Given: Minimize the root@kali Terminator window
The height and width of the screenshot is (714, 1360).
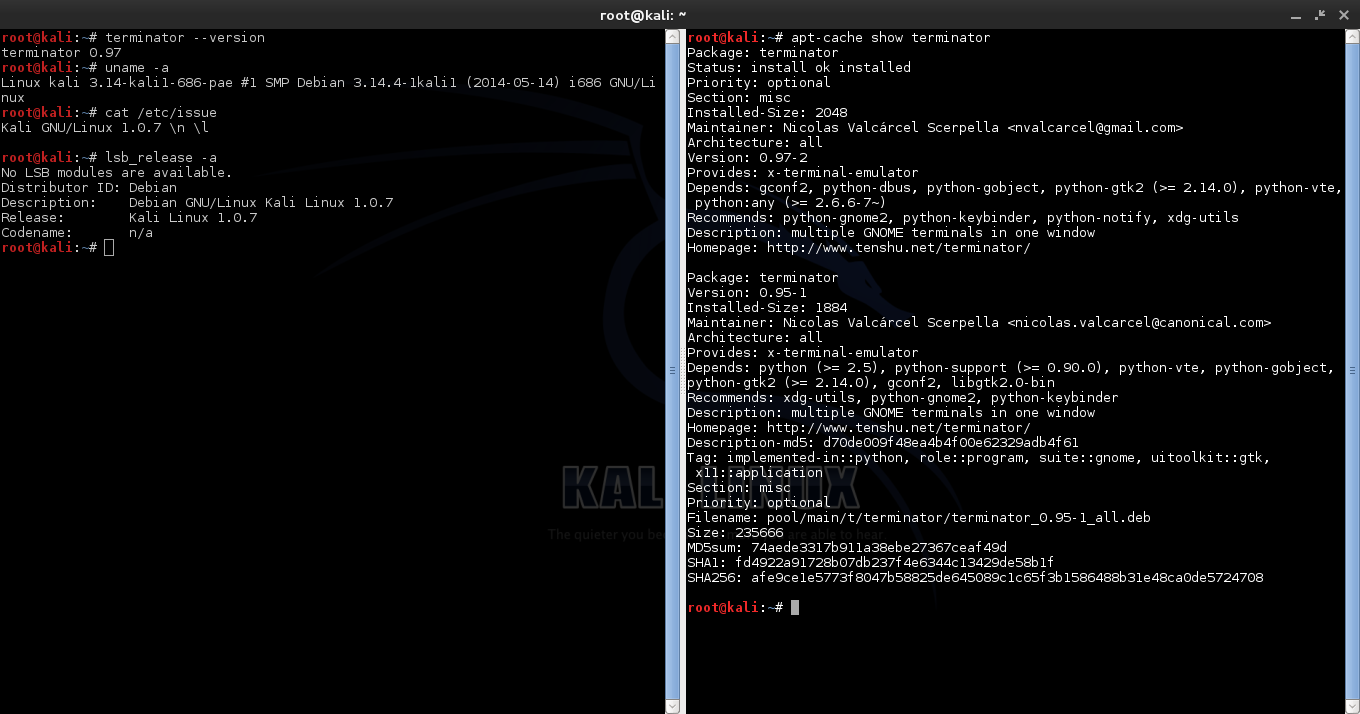Looking at the screenshot, I should (x=1294, y=14).
